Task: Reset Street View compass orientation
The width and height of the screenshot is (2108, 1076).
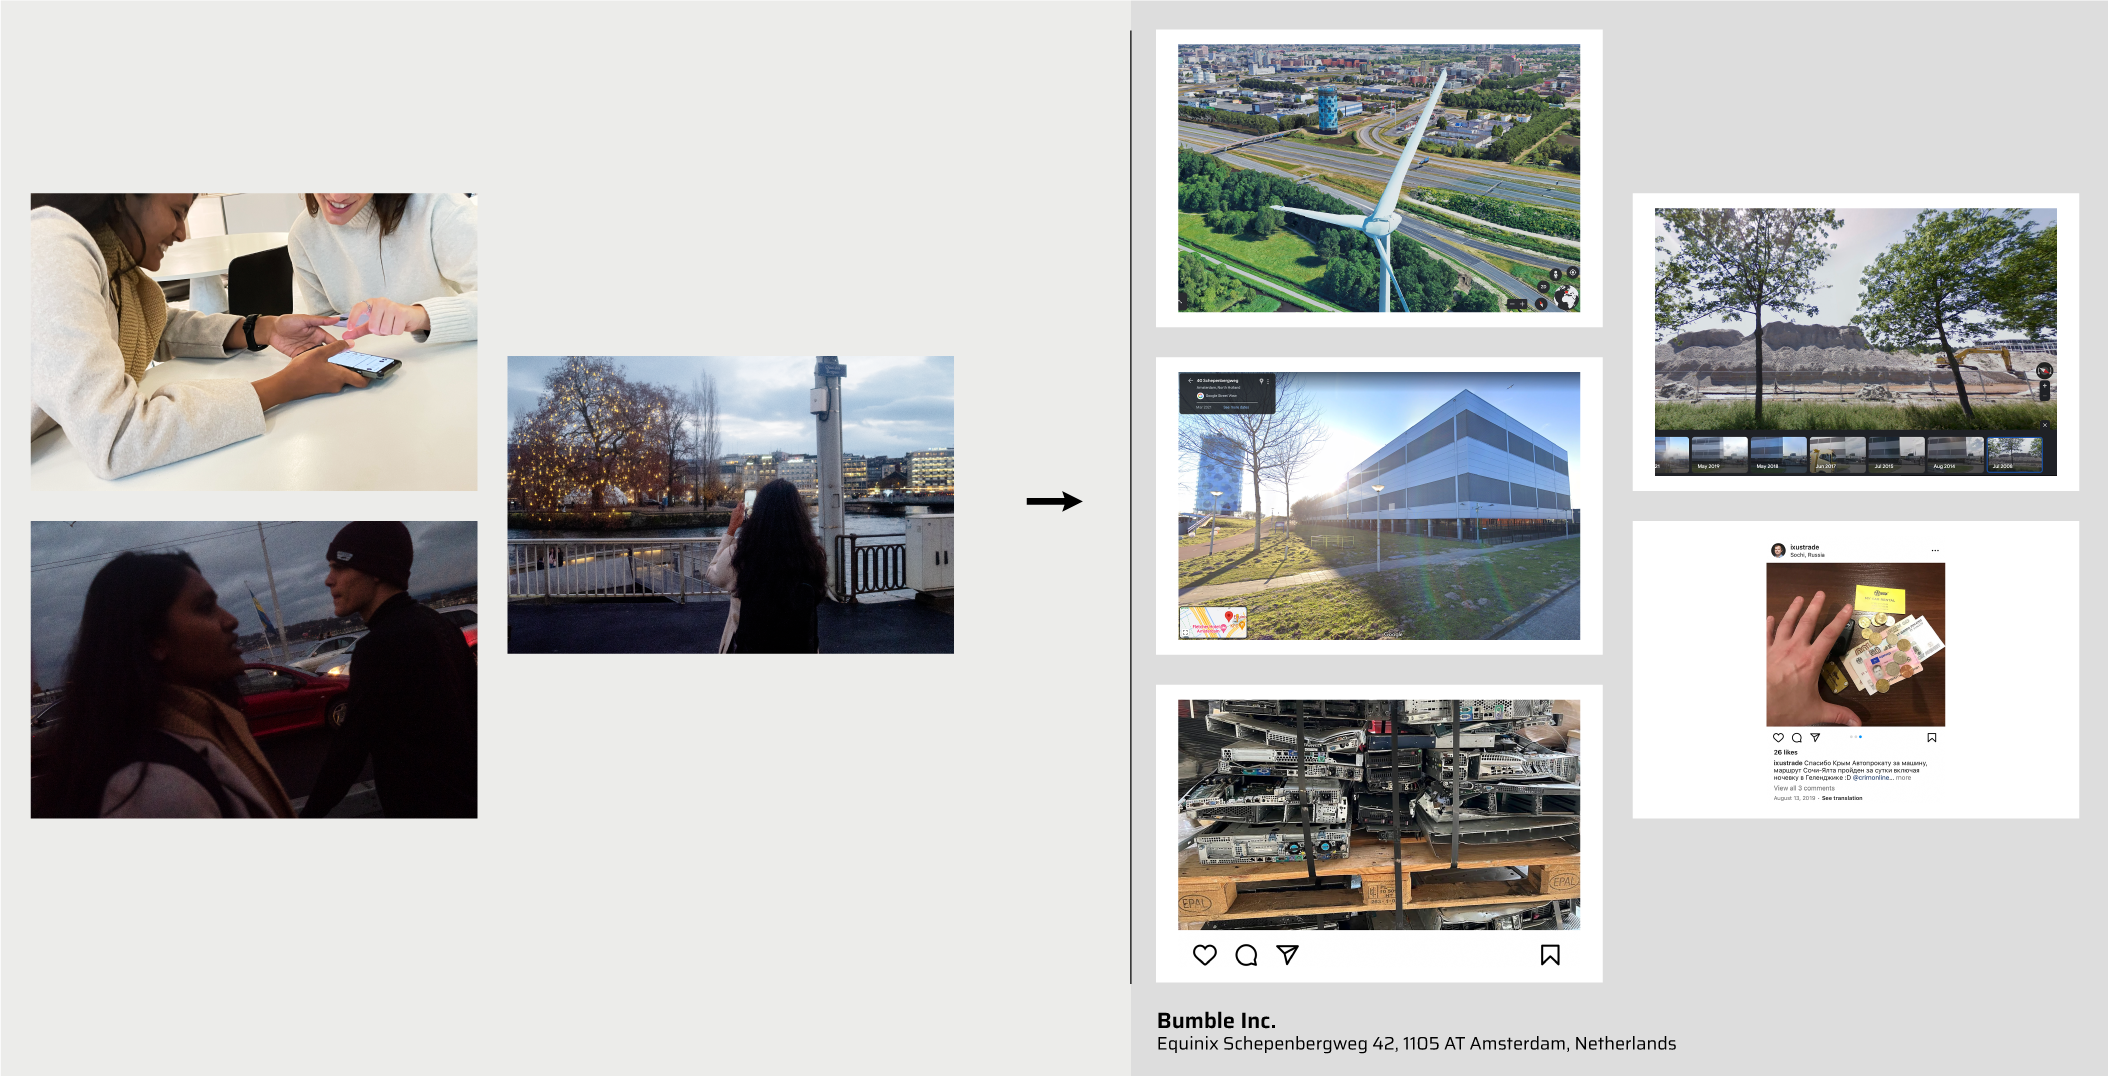Action: coord(2044,371)
